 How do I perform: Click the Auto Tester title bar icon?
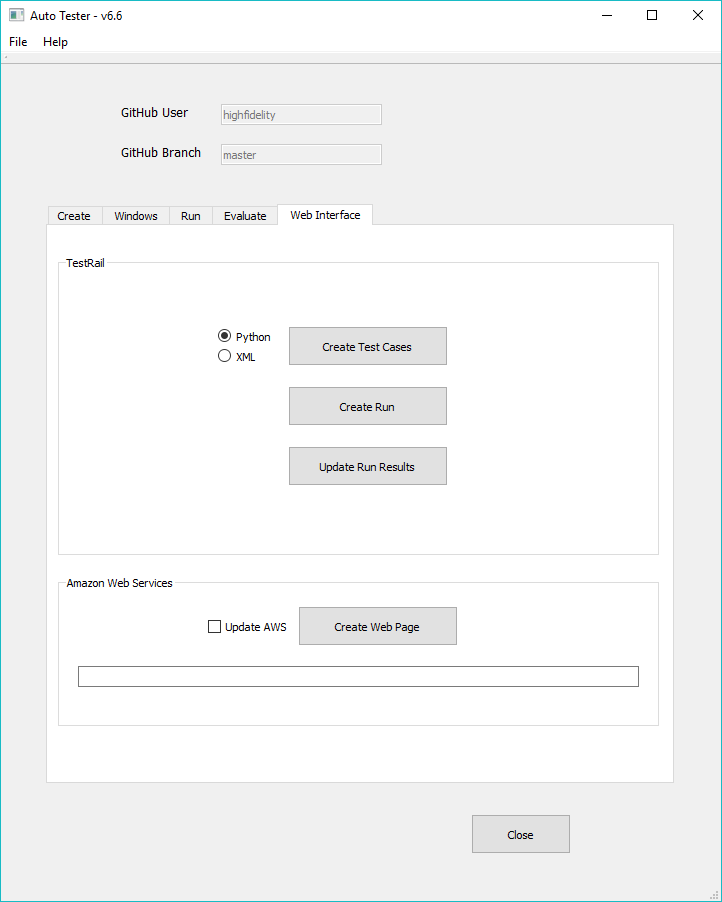(x=16, y=16)
